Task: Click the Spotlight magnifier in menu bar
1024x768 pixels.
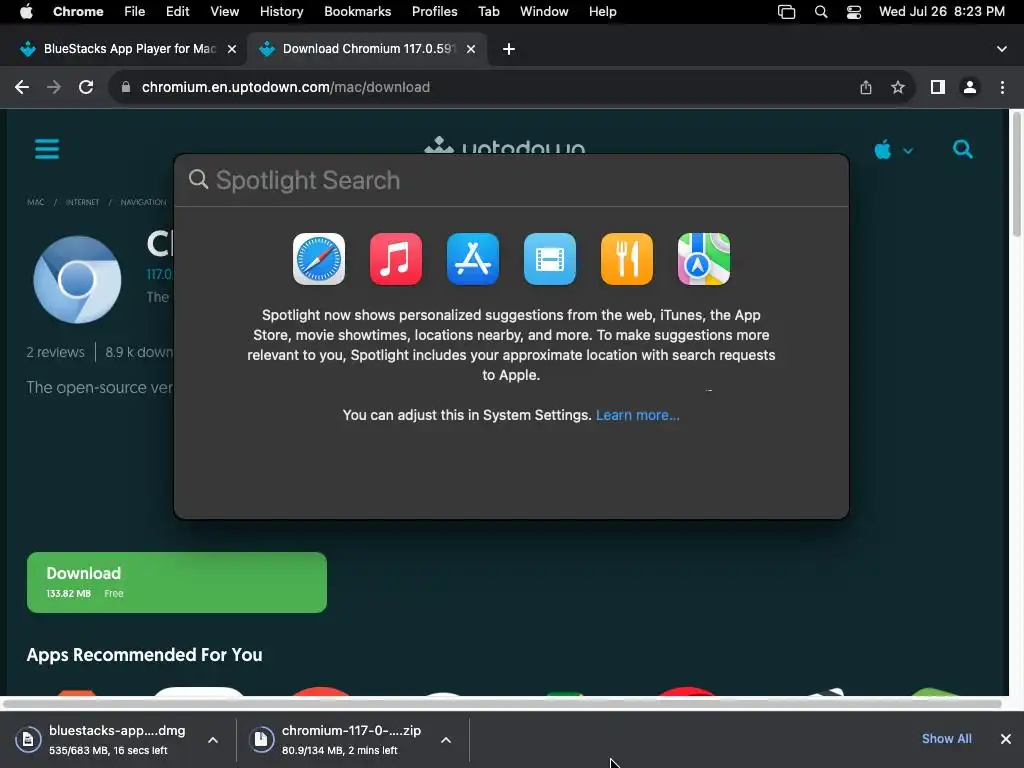Action: (x=821, y=12)
